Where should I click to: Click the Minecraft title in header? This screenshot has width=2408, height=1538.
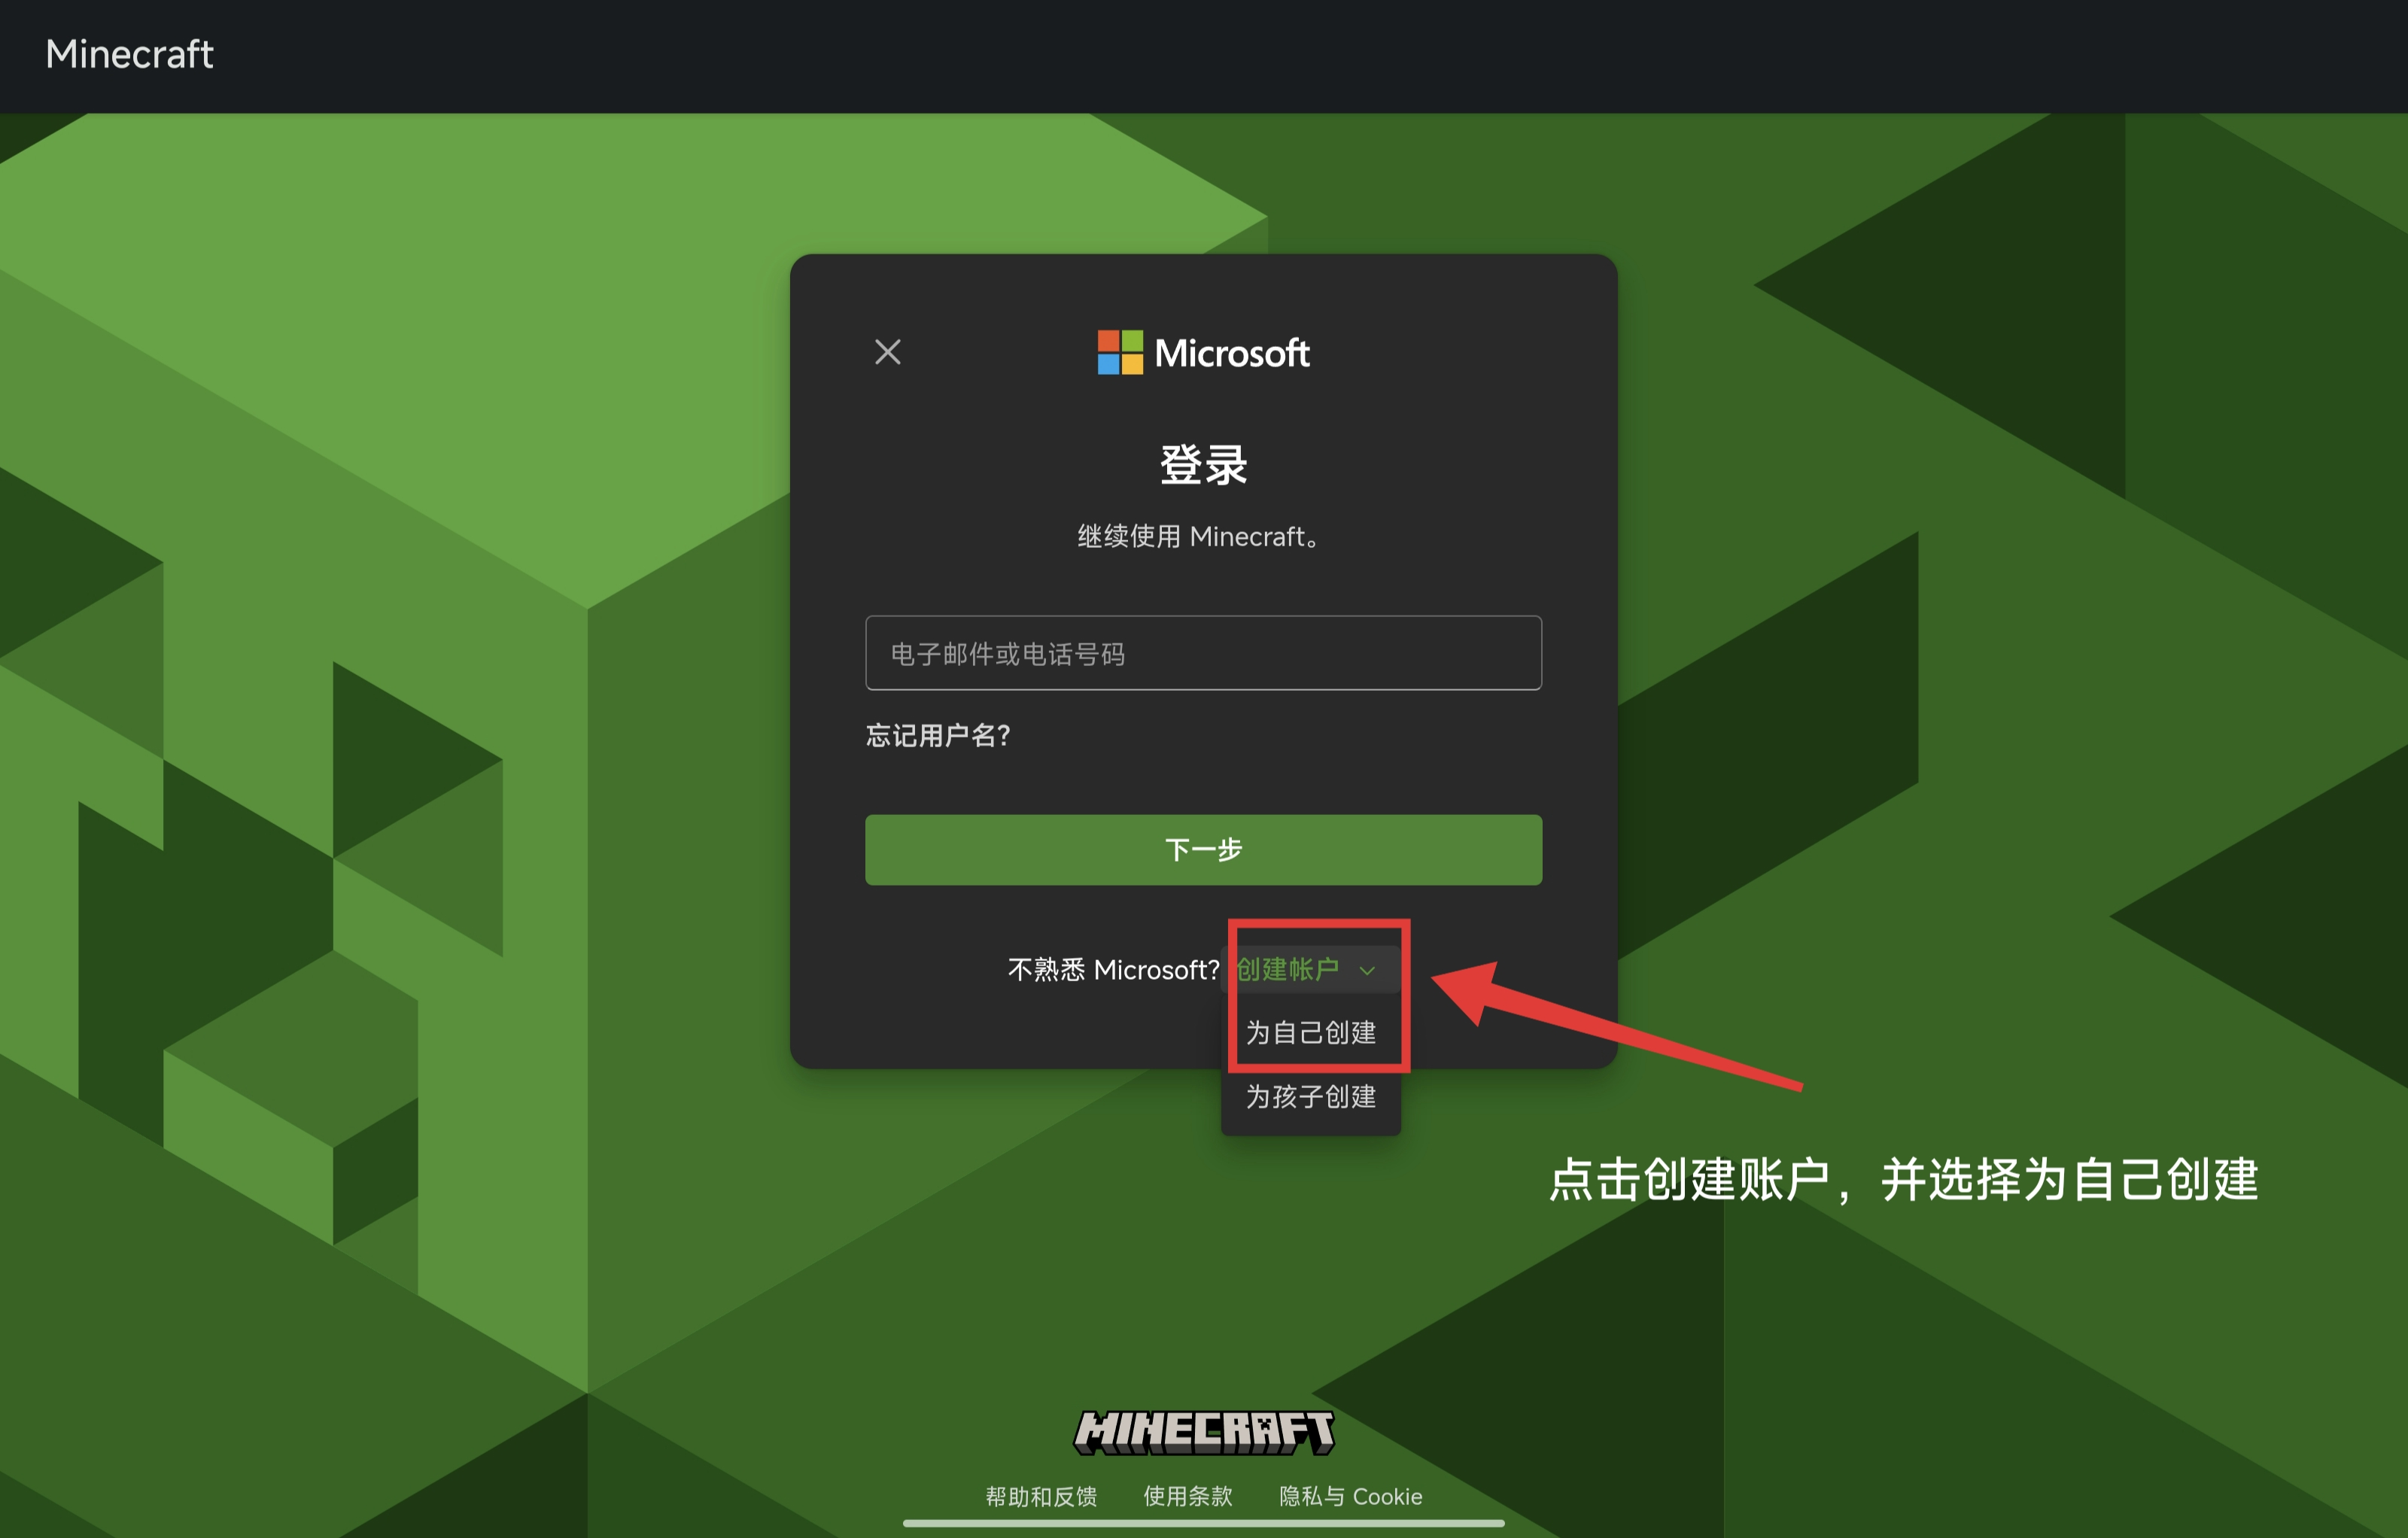[x=129, y=54]
